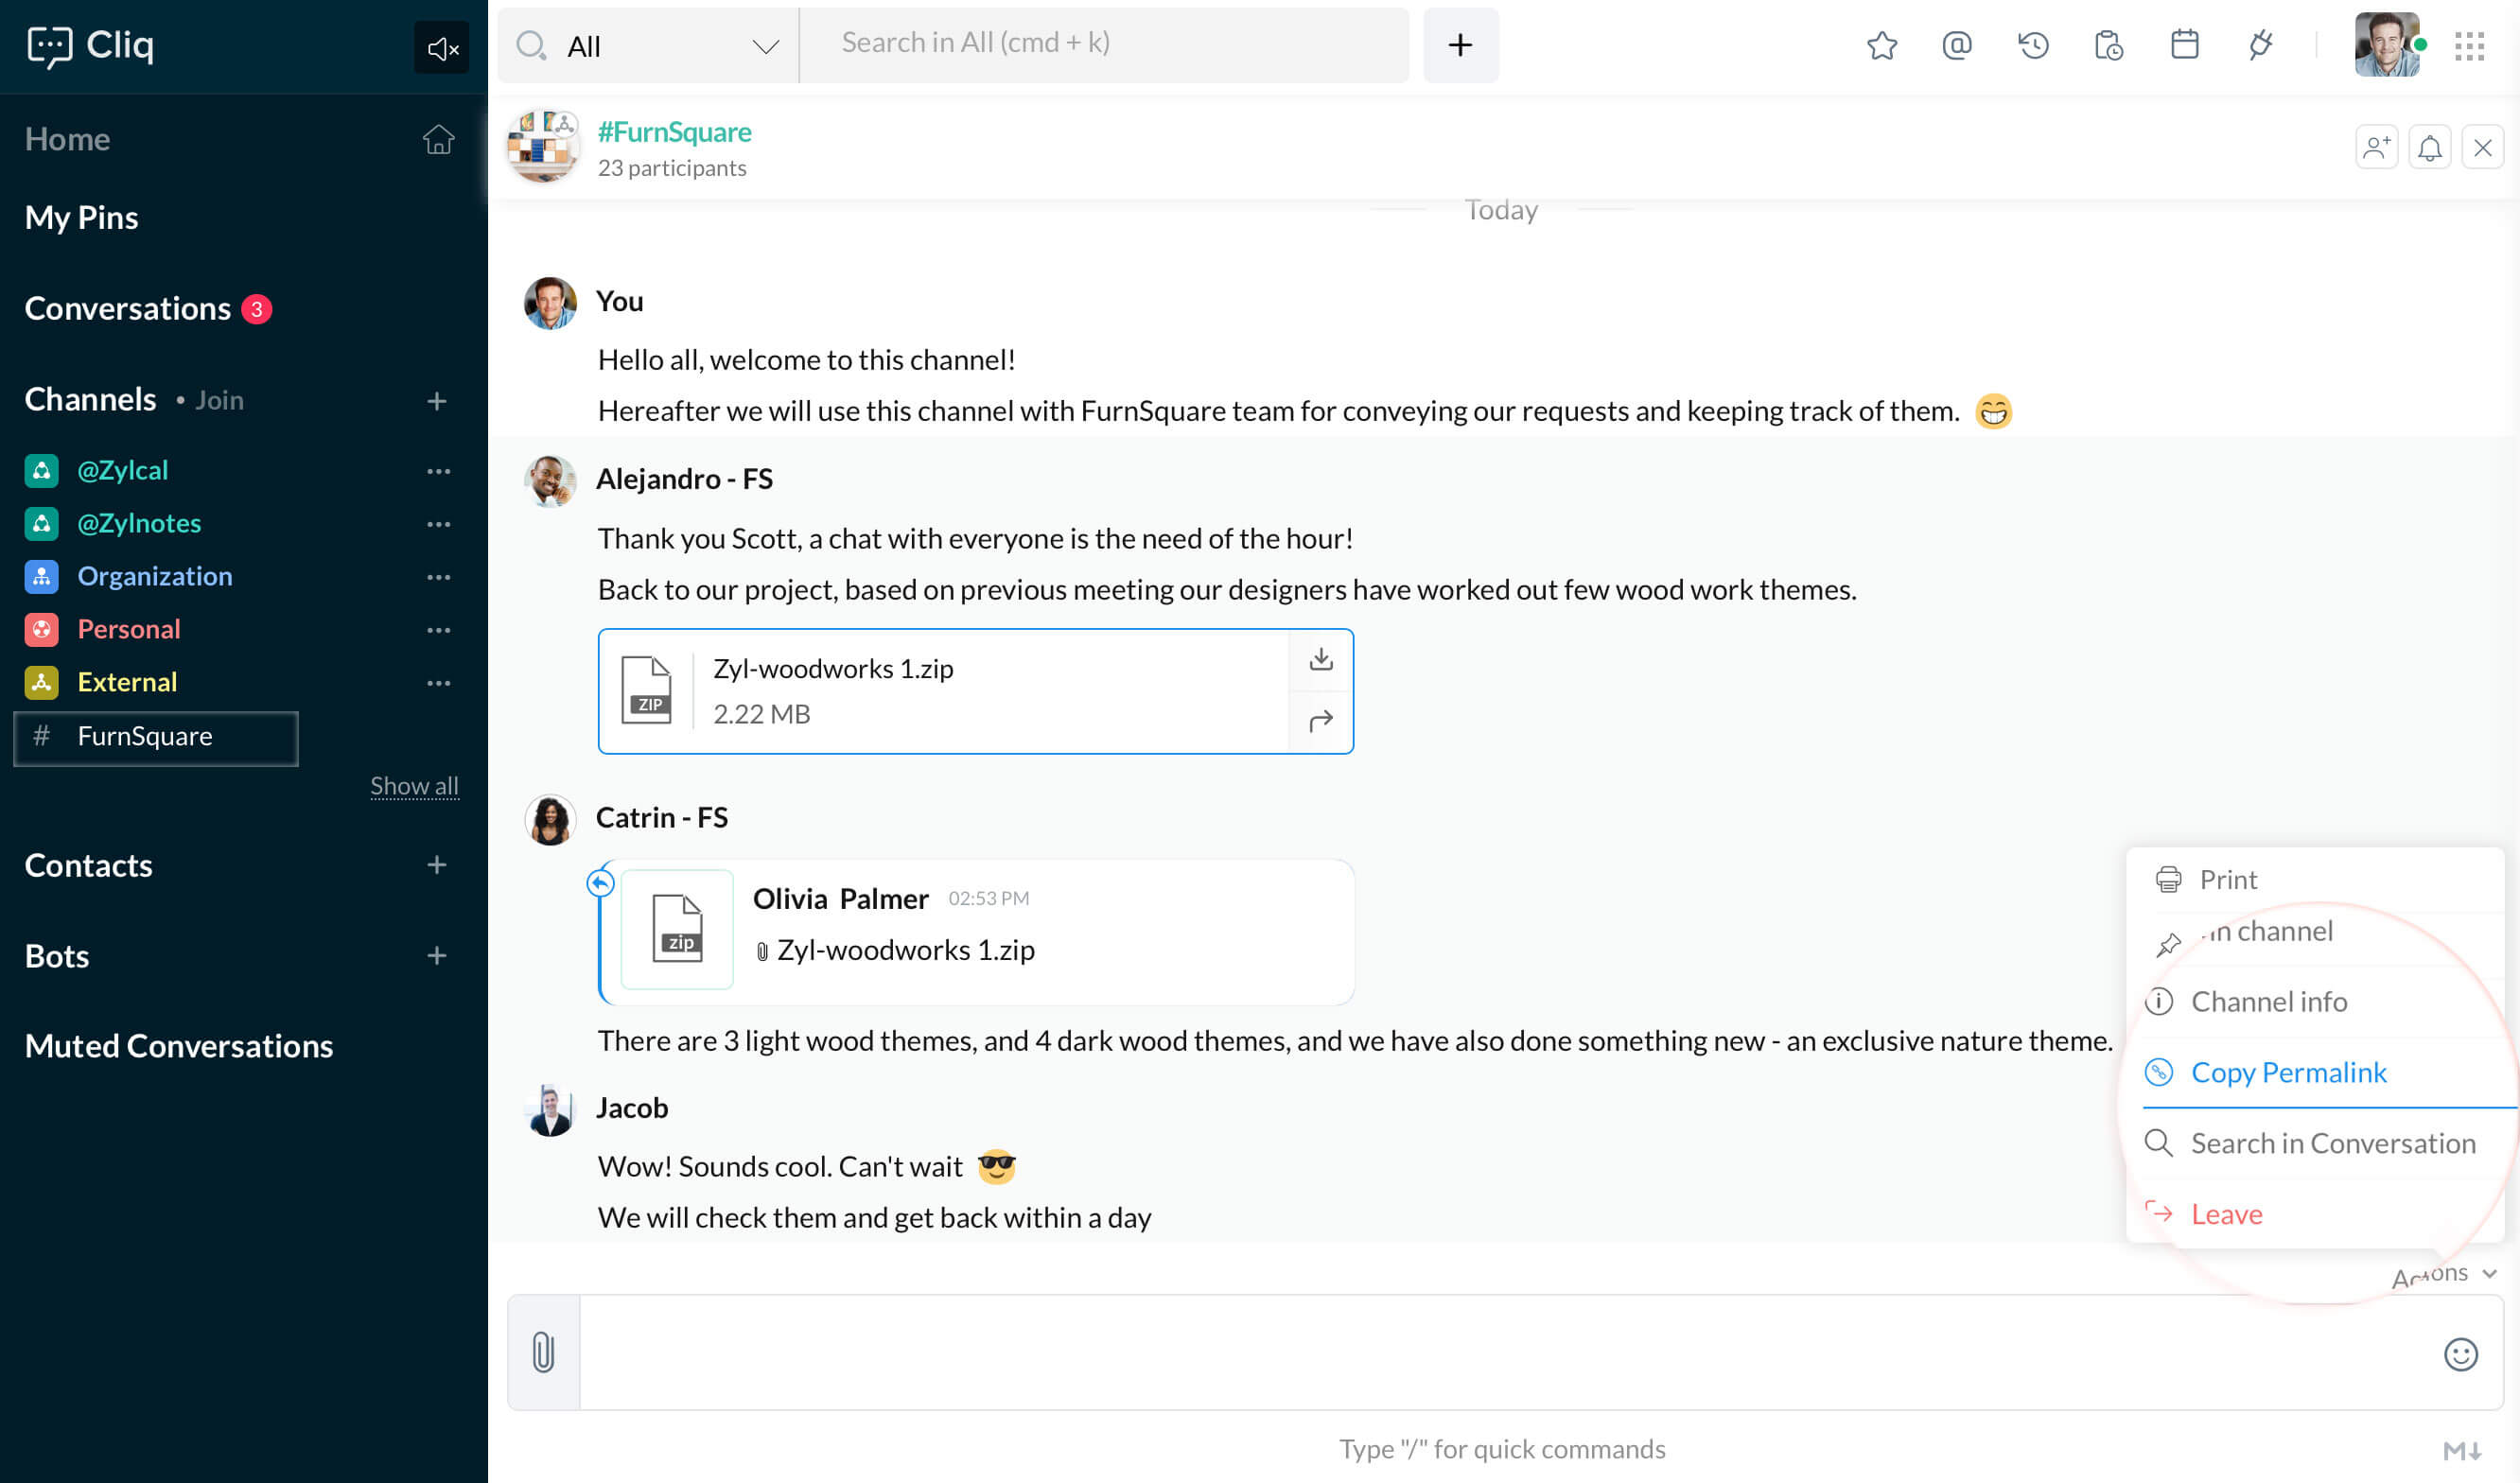Download Zyl-woodworks 1.zip file
Viewport: 2520px width, 1483px height.
coord(1320,659)
